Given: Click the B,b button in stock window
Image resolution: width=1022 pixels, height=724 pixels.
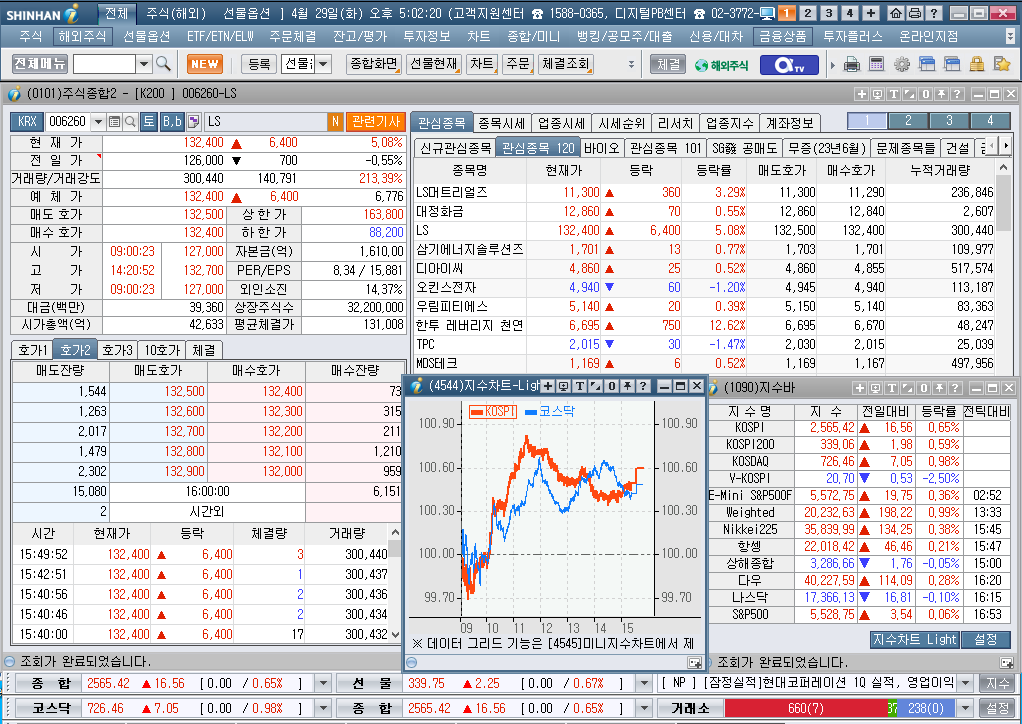Looking at the screenshot, I should [172, 121].
